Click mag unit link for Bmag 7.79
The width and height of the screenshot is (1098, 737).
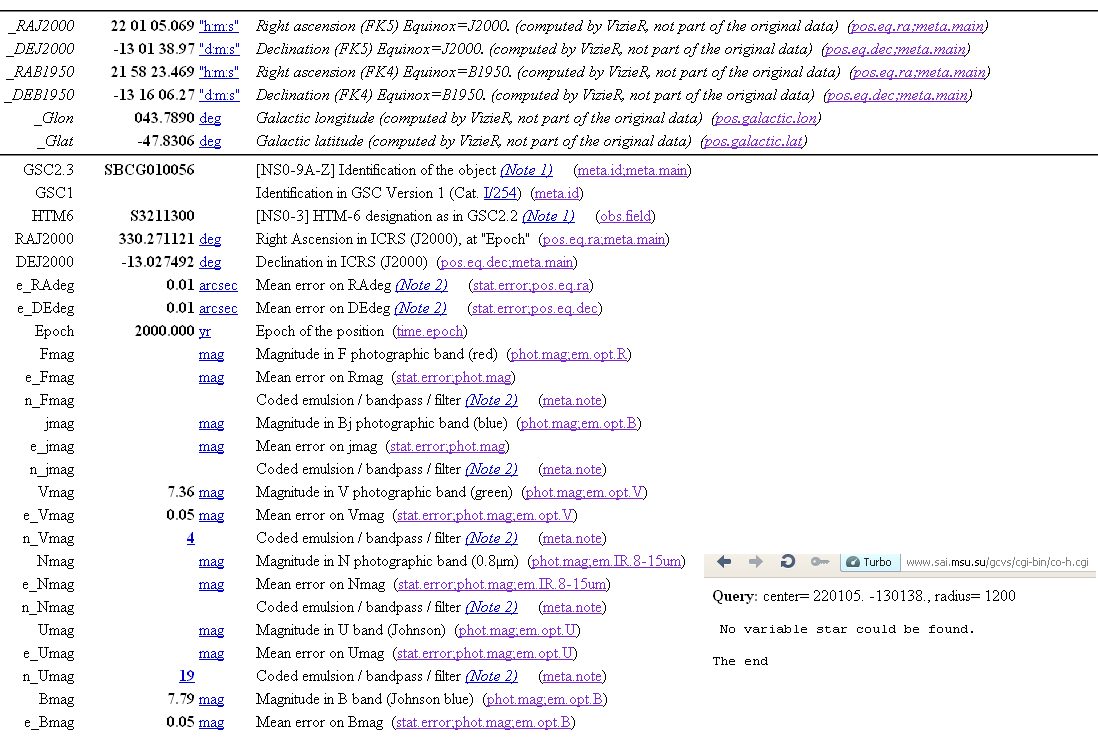[x=211, y=699]
